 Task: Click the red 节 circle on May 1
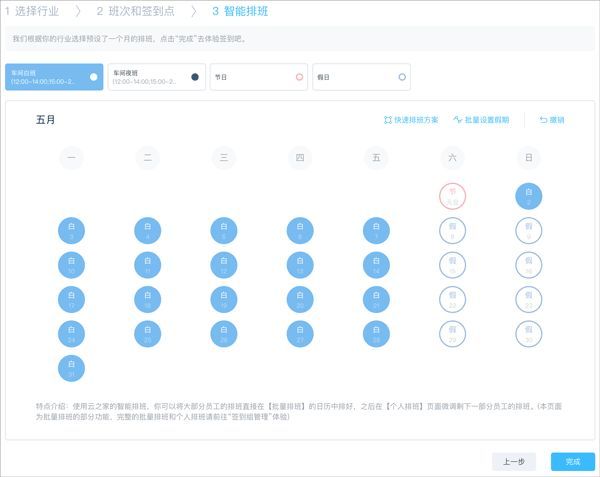pos(452,196)
